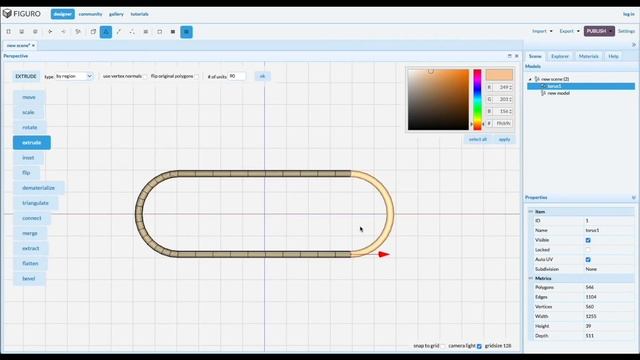This screenshot has width=640, height=360.
Task: Open the gallery page
Action: (116, 14)
